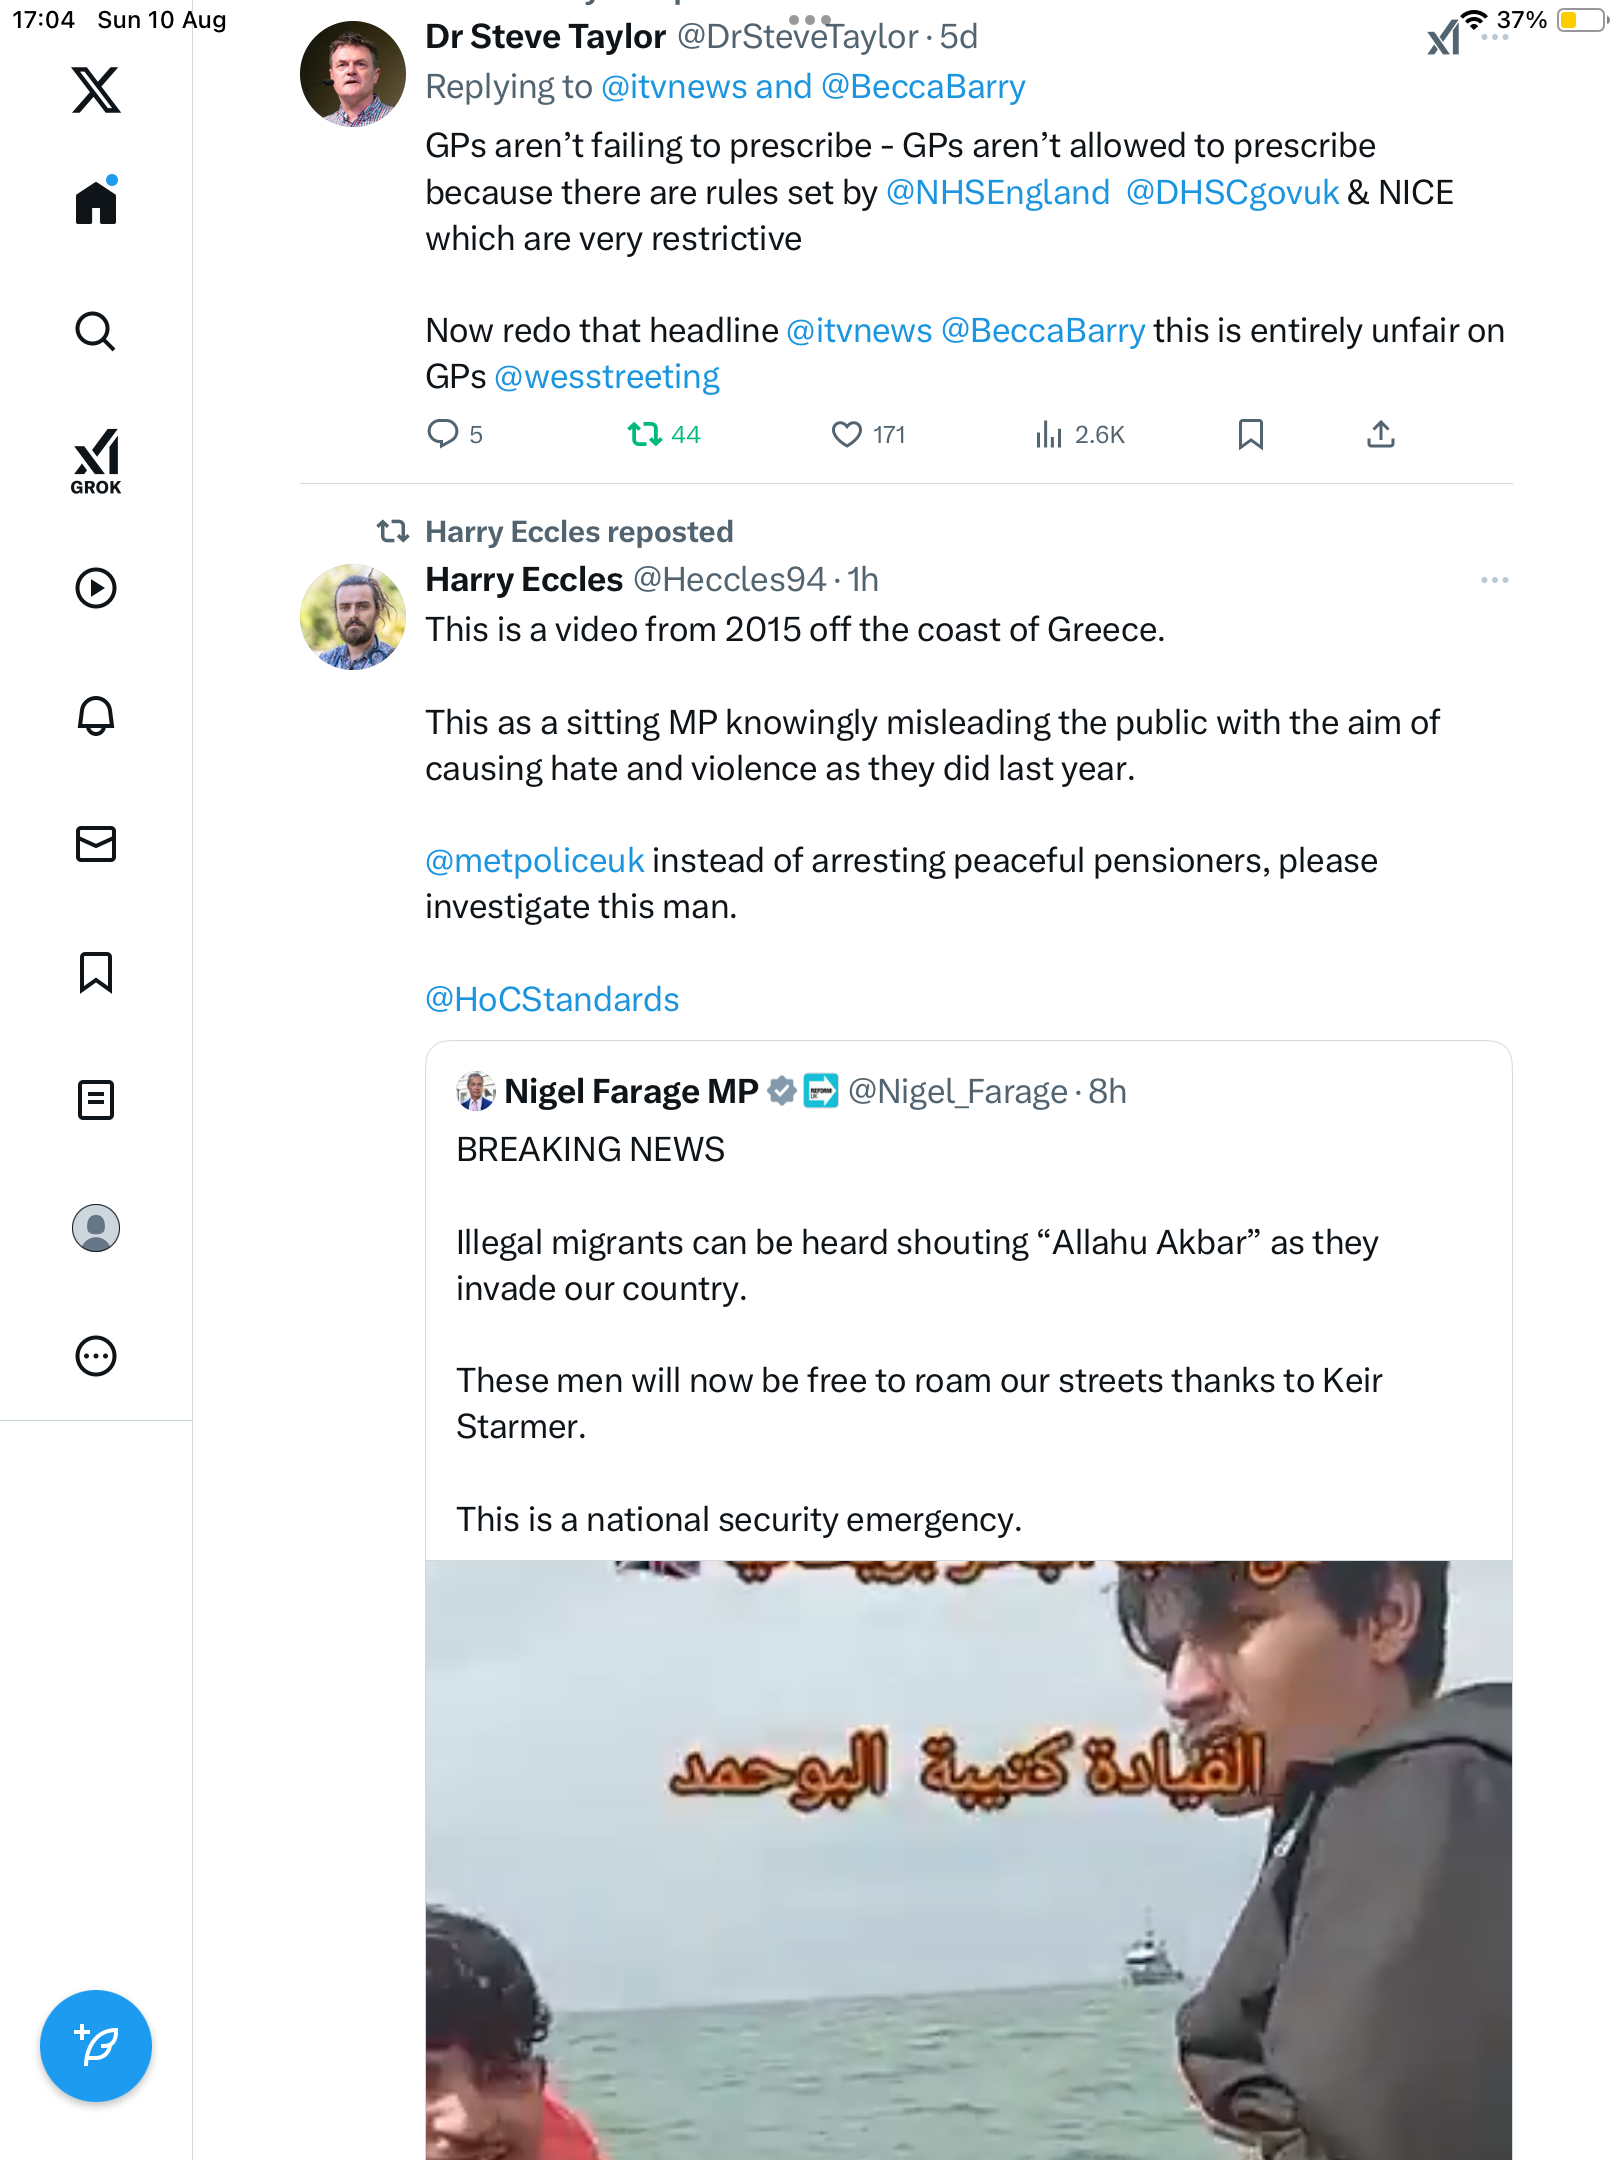Share Dr Steve Taylor's post
The image size is (1620, 2160).
[1381, 434]
